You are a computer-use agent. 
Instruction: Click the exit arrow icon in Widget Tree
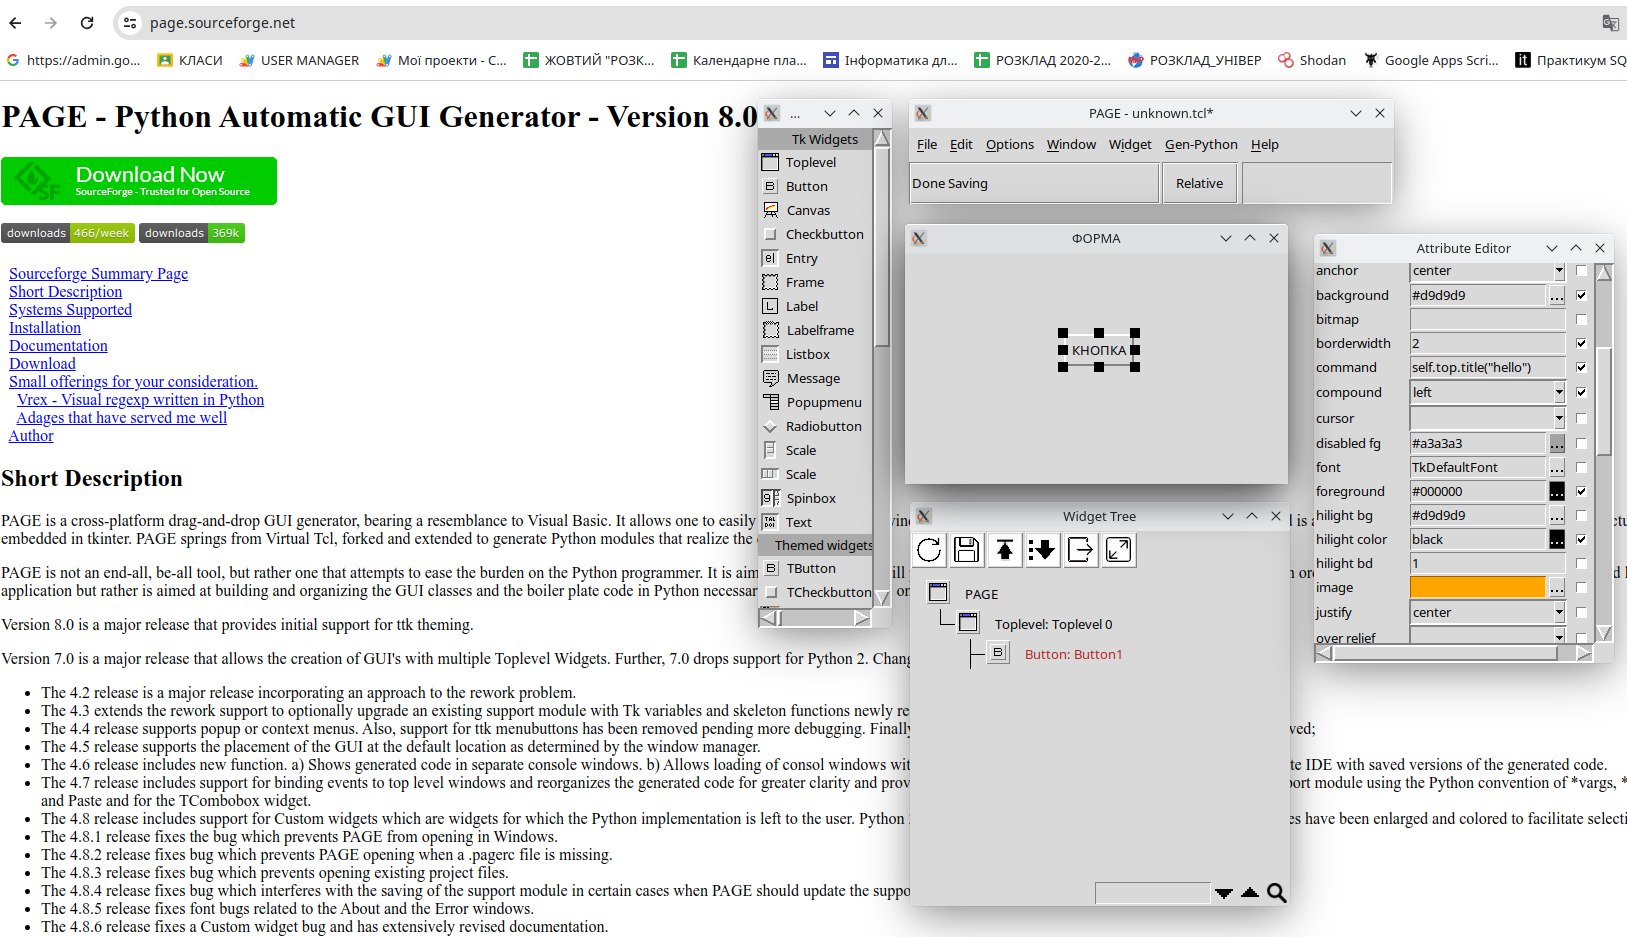[x=1081, y=549]
